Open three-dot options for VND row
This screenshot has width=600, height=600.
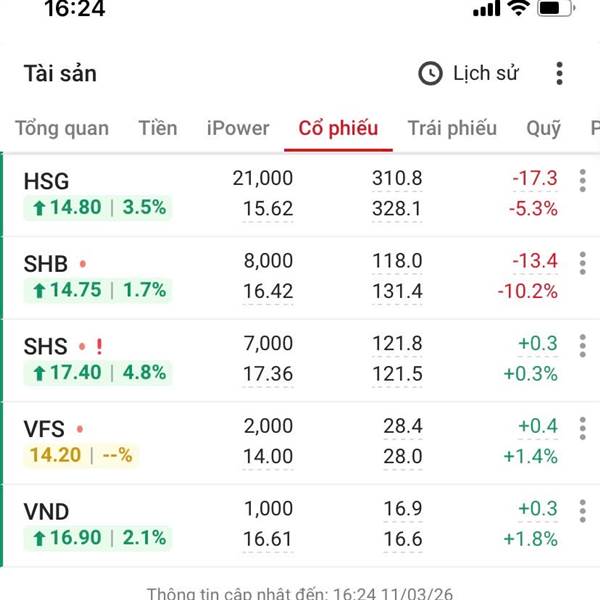click(x=582, y=512)
